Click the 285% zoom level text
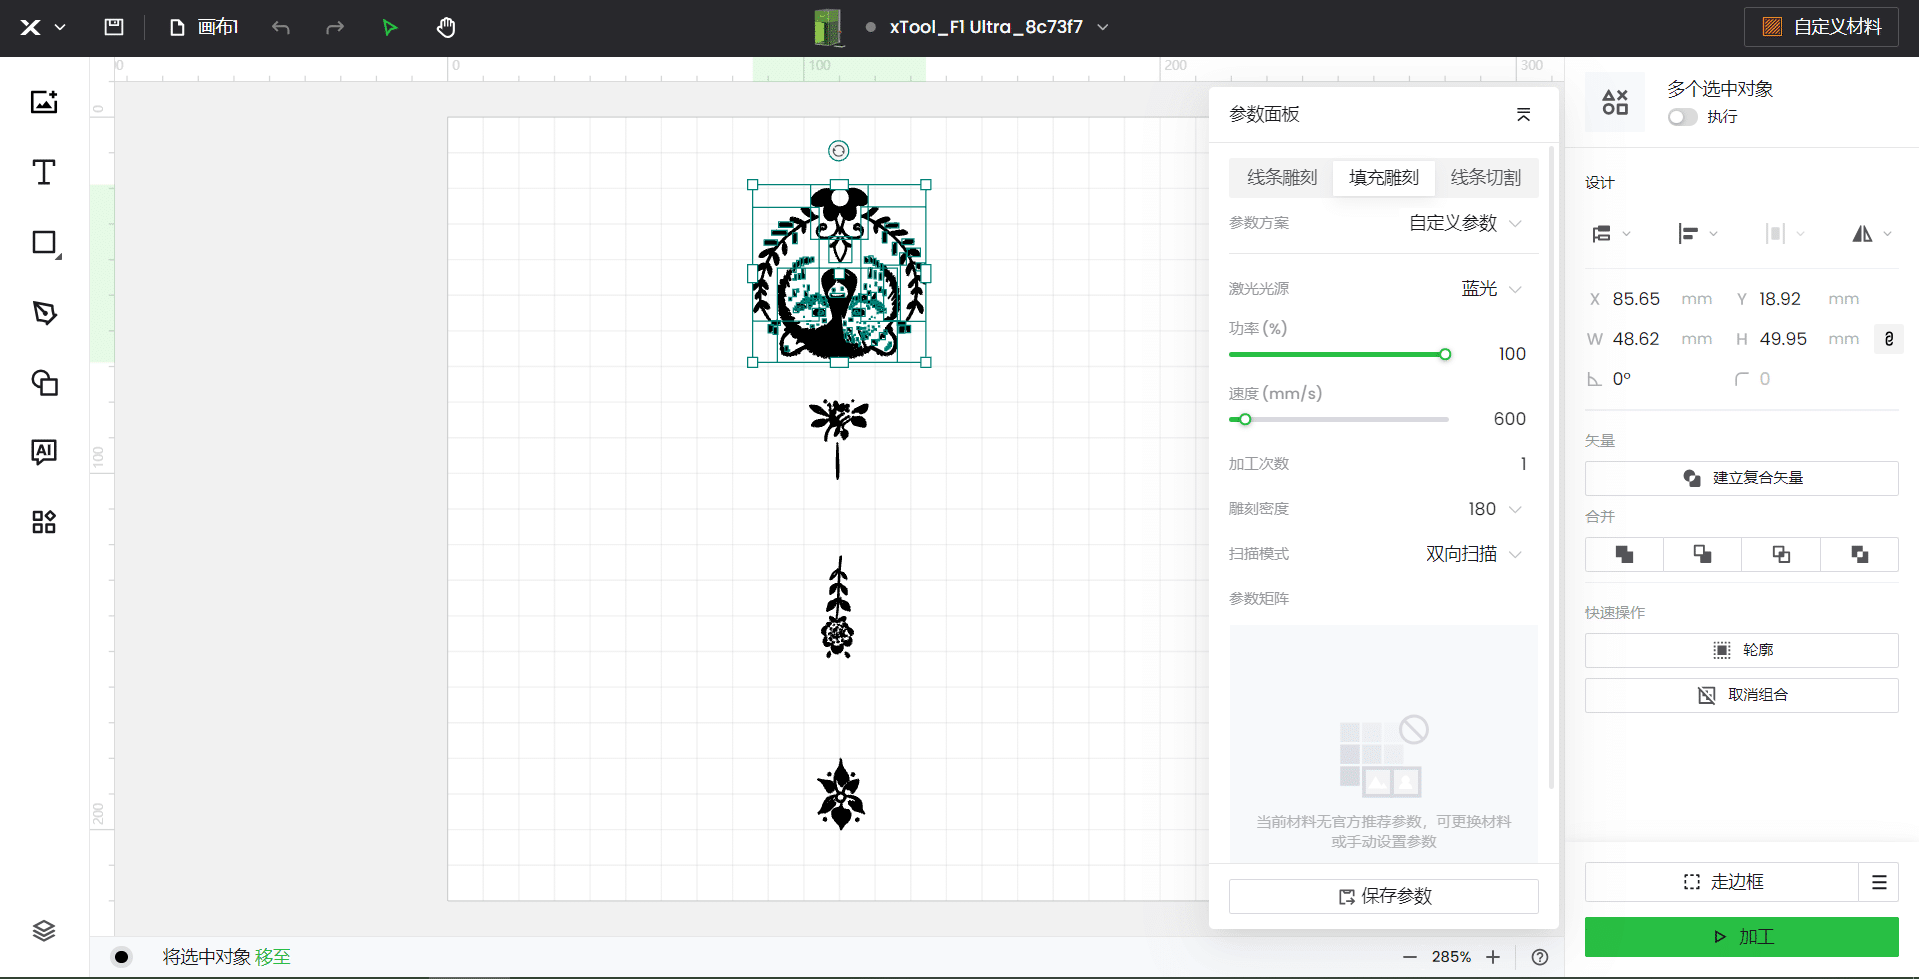 pyautogui.click(x=1451, y=957)
